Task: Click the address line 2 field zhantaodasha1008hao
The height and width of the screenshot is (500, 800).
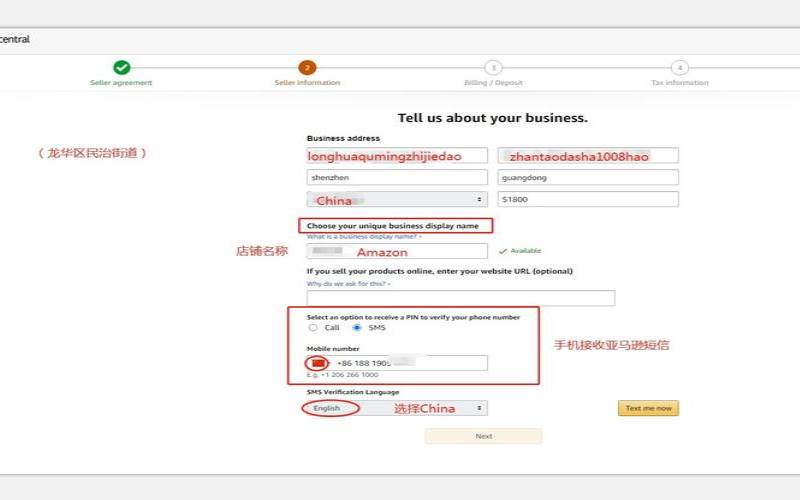Action: pyautogui.click(x=588, y=156)
